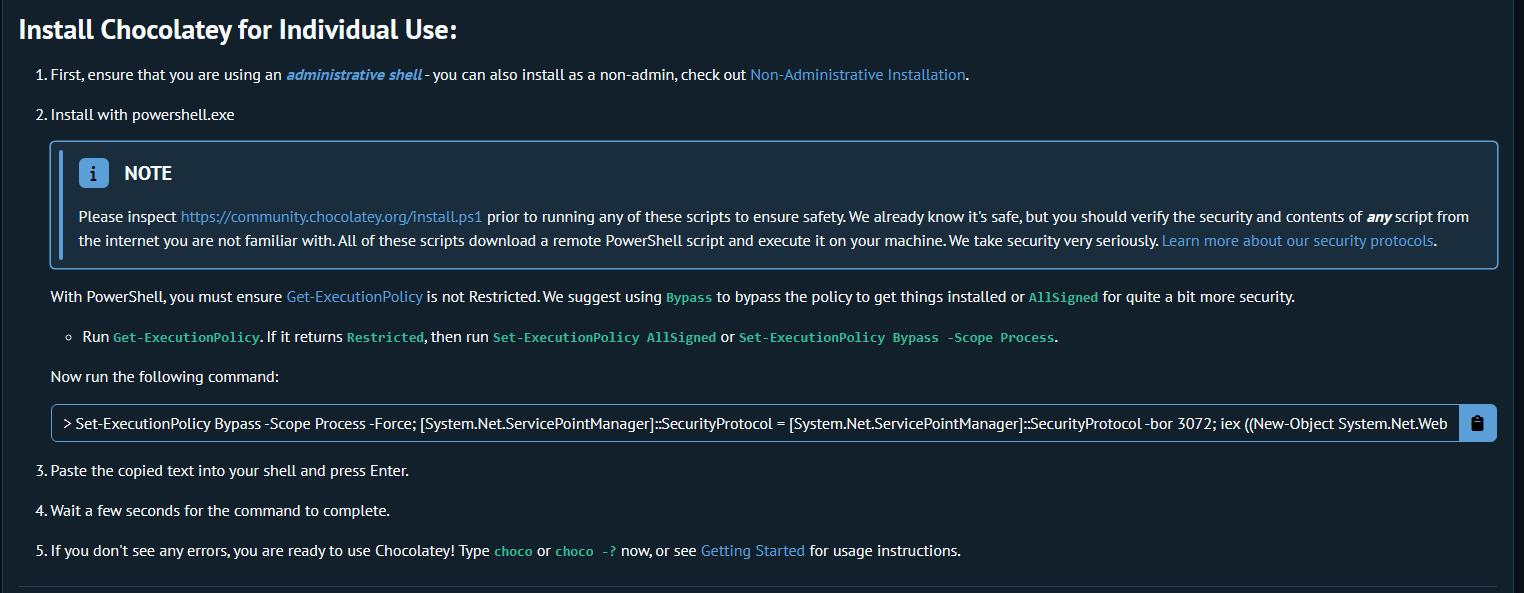The height and width of the screenshot is (593, 1524).
Task: Click the 'Install with powershell.exe' step text
Action: (142, 115)
